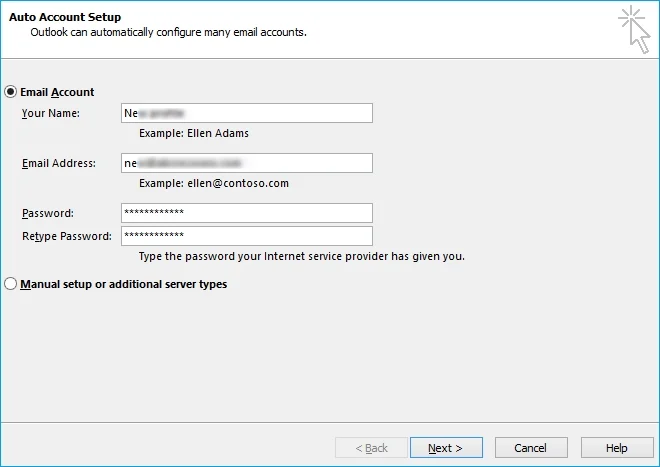Click the 'Example: ellen@contoso.com' hint text
Screen dimensions: 660x467
pos(214,183)
